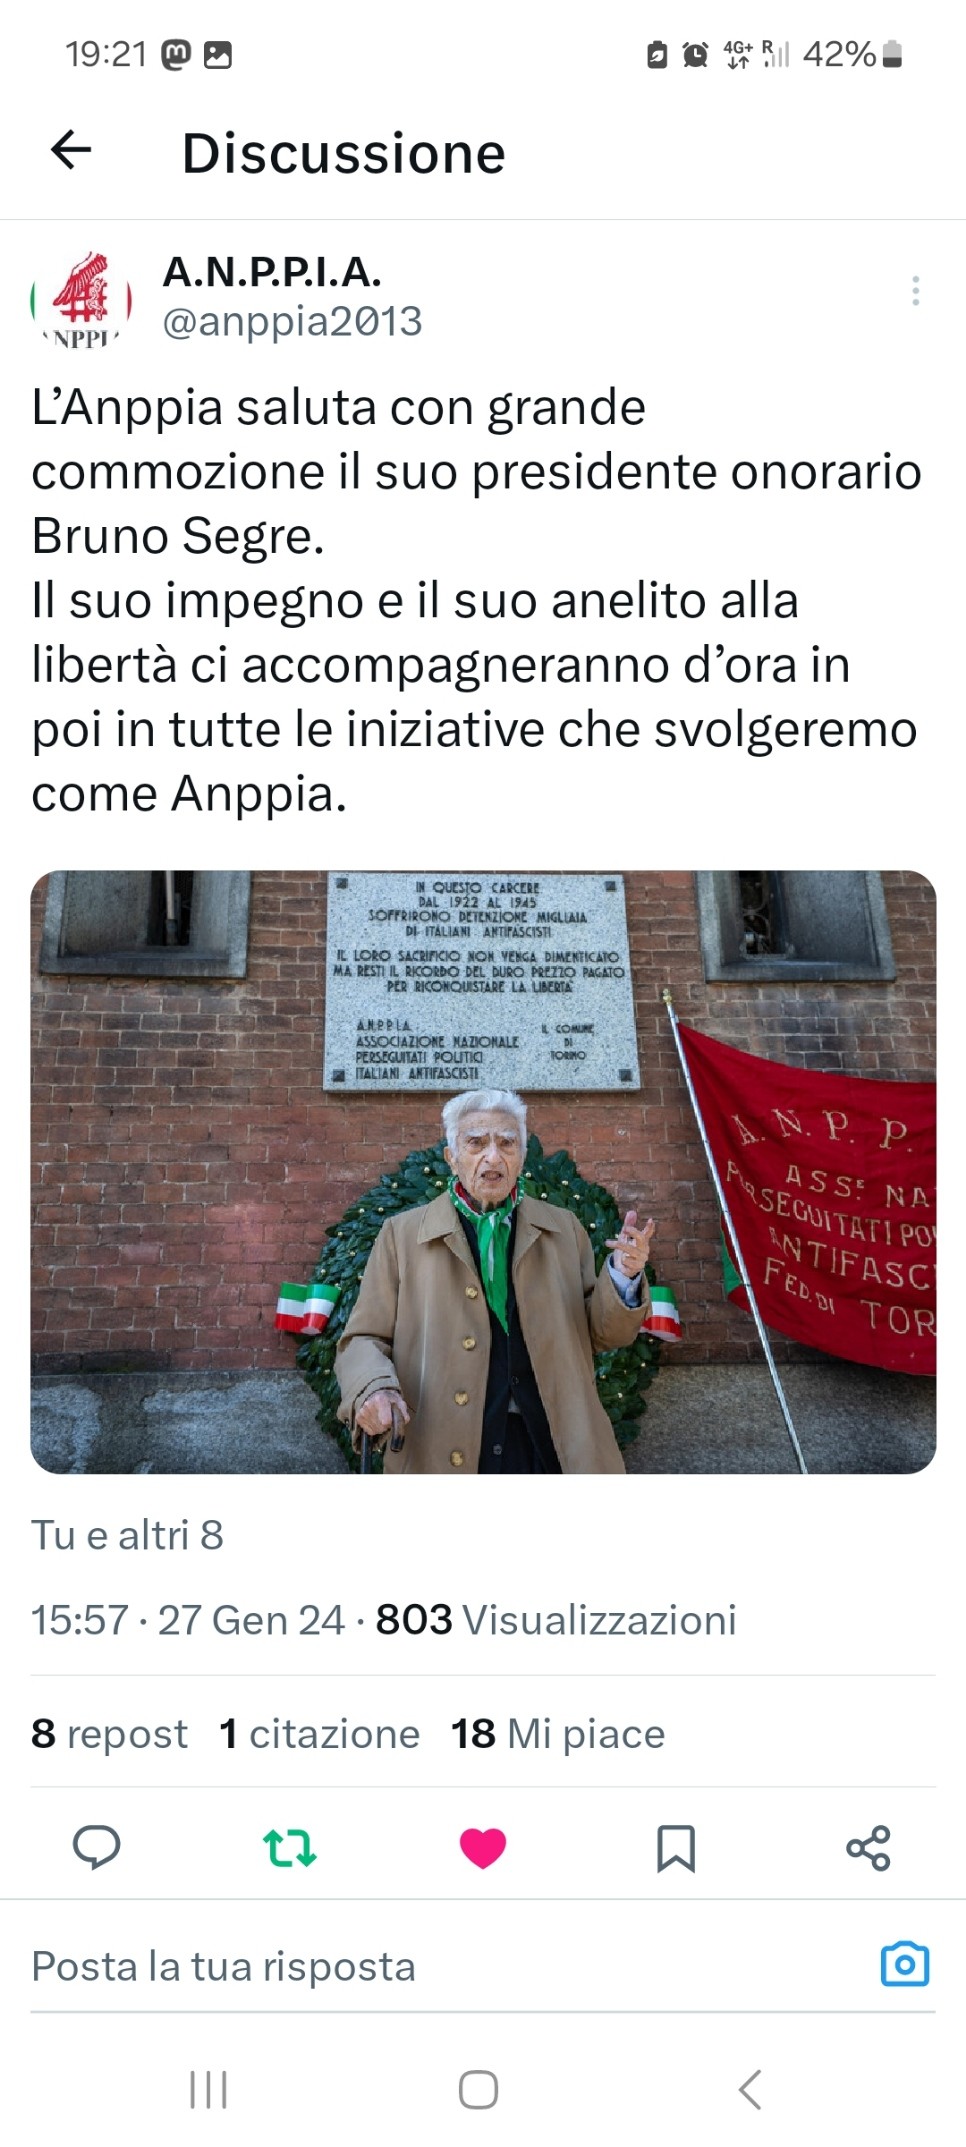Viewport: 966px width, 2147px height.
Task: Tap the reply speech bubble icon
Action: (97, 1847)
